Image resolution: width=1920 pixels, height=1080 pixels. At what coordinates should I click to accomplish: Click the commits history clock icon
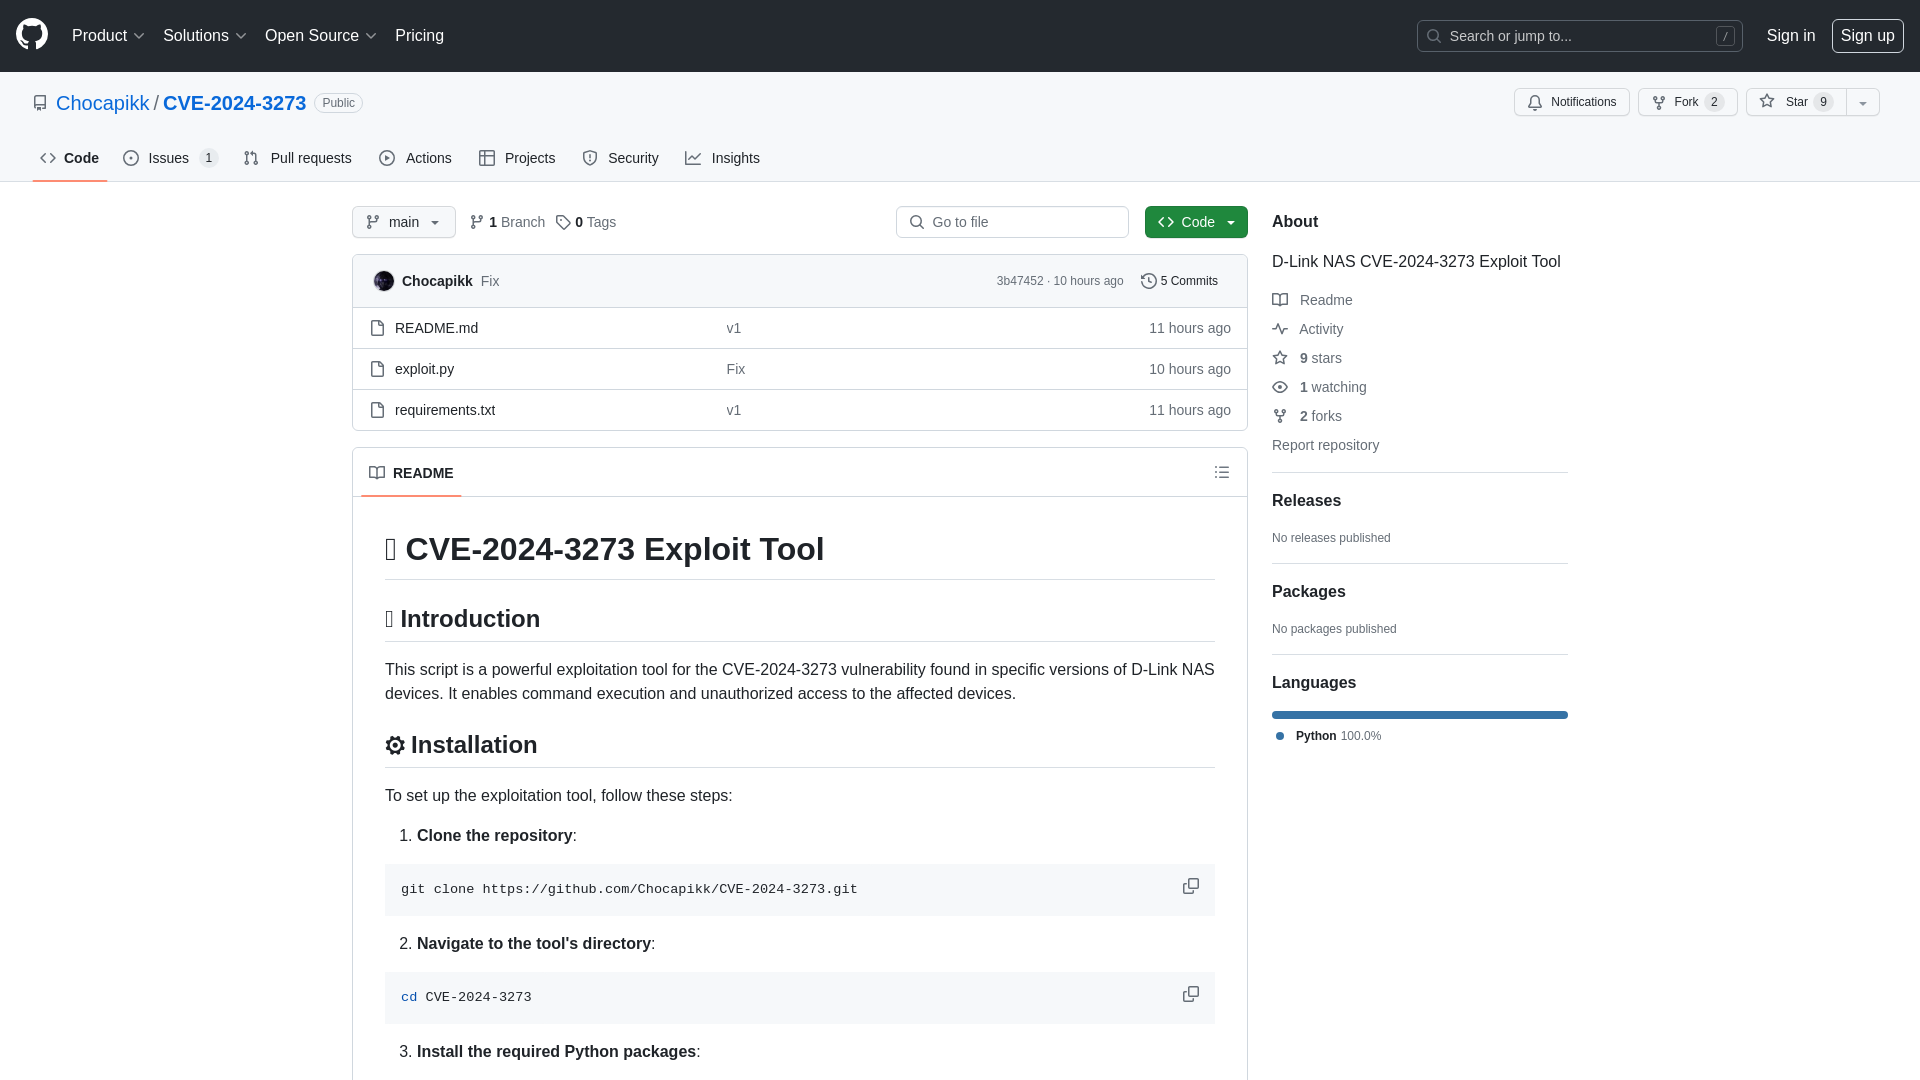click(1147, 280)
